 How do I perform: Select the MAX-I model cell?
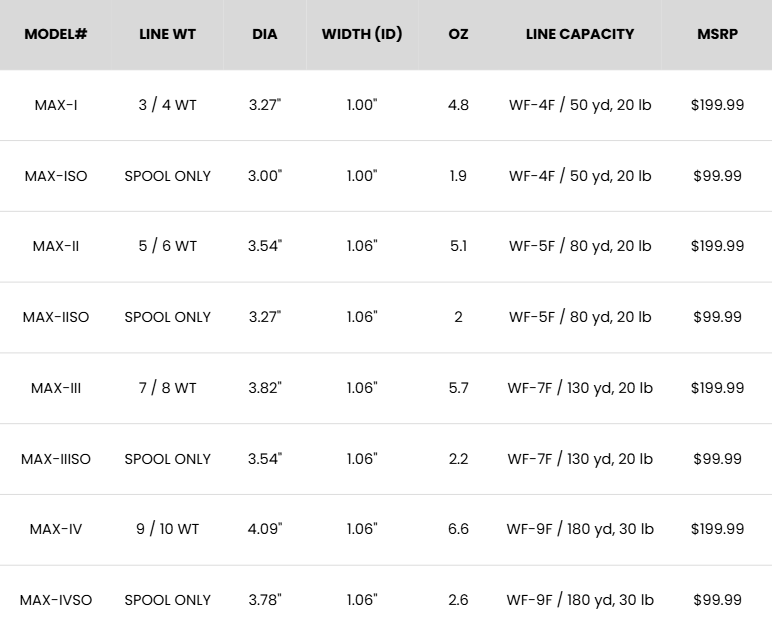pyautogui.click(x=56, y=105)
